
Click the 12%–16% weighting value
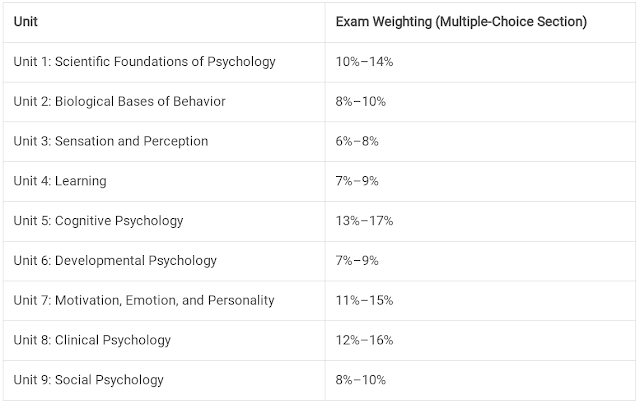(x=364, y=340)
